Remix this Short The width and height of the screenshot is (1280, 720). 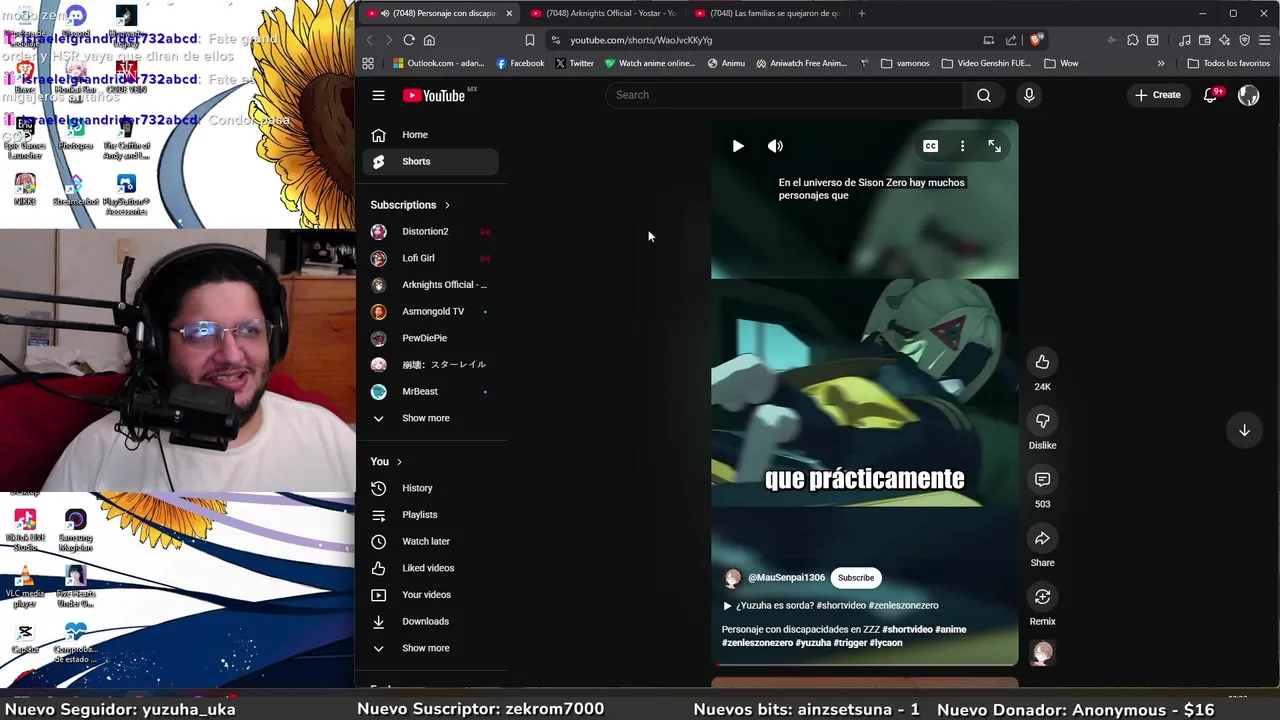(1042, 597)
